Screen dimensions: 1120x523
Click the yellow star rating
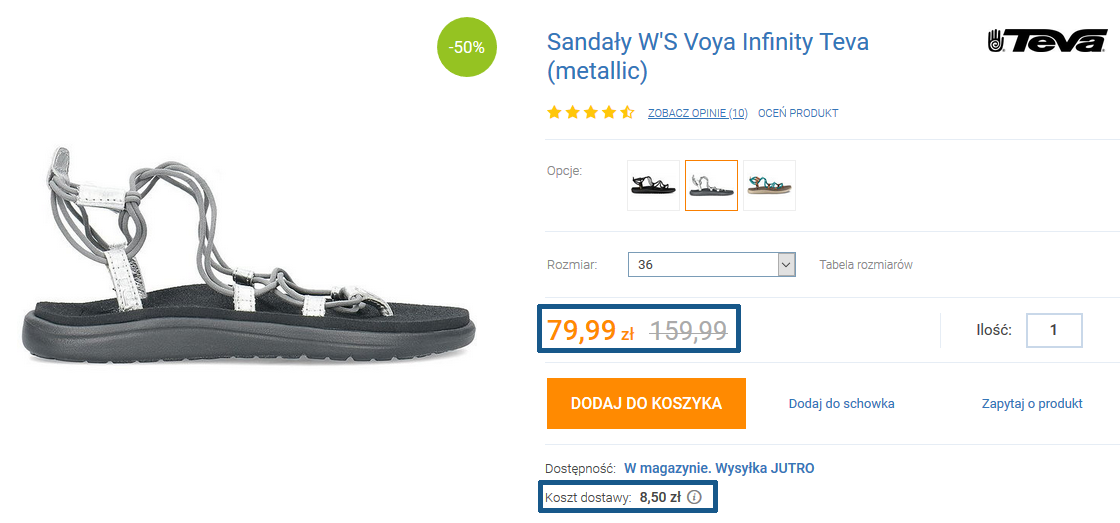590,113
